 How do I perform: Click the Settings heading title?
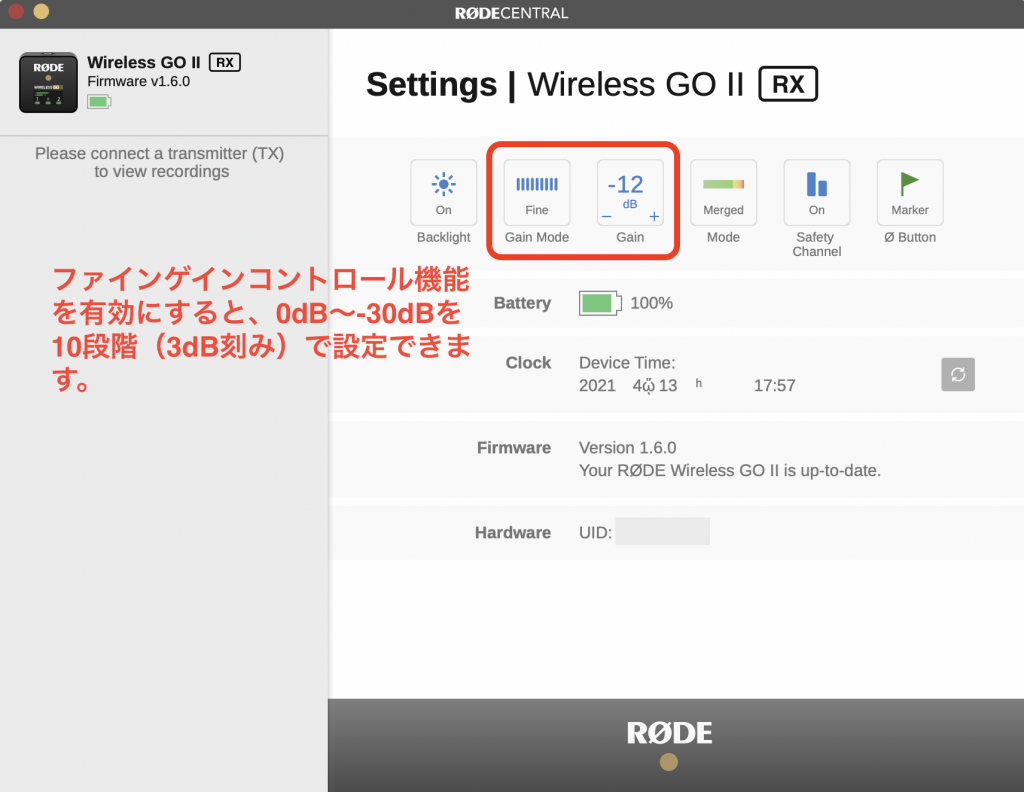point(432,84)
